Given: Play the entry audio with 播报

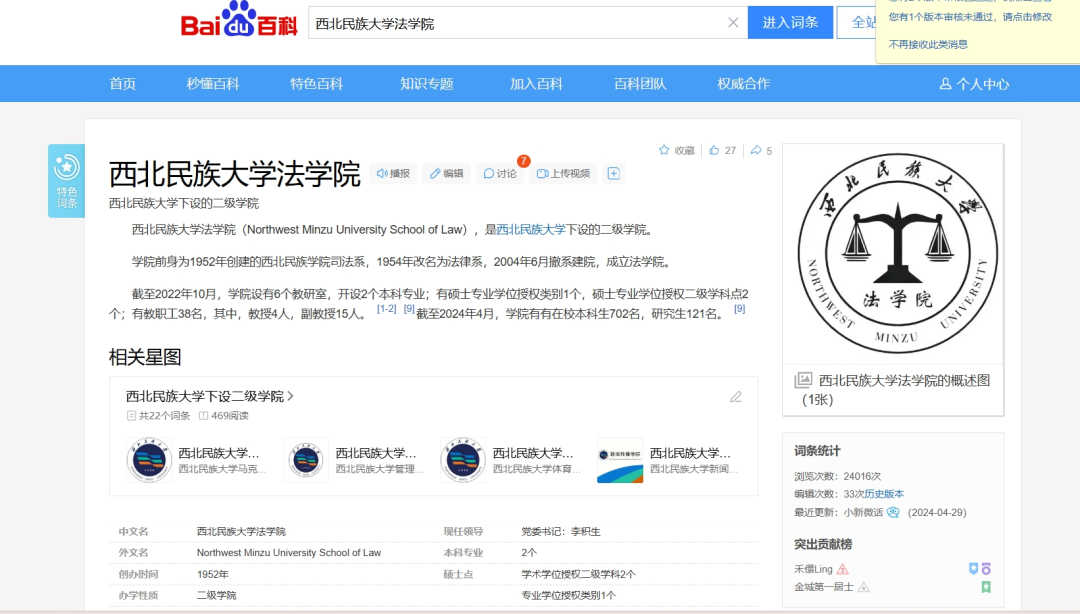Looking at the screenshot, I should 393,174.
